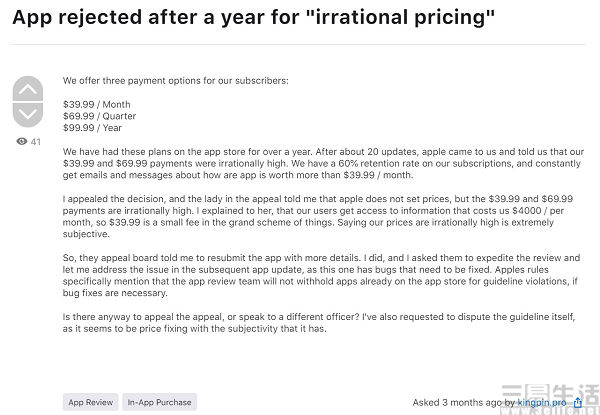The image size is (600, 415).
Task: Select the "$99.99 / Year" price line
Action: point(92,128)
